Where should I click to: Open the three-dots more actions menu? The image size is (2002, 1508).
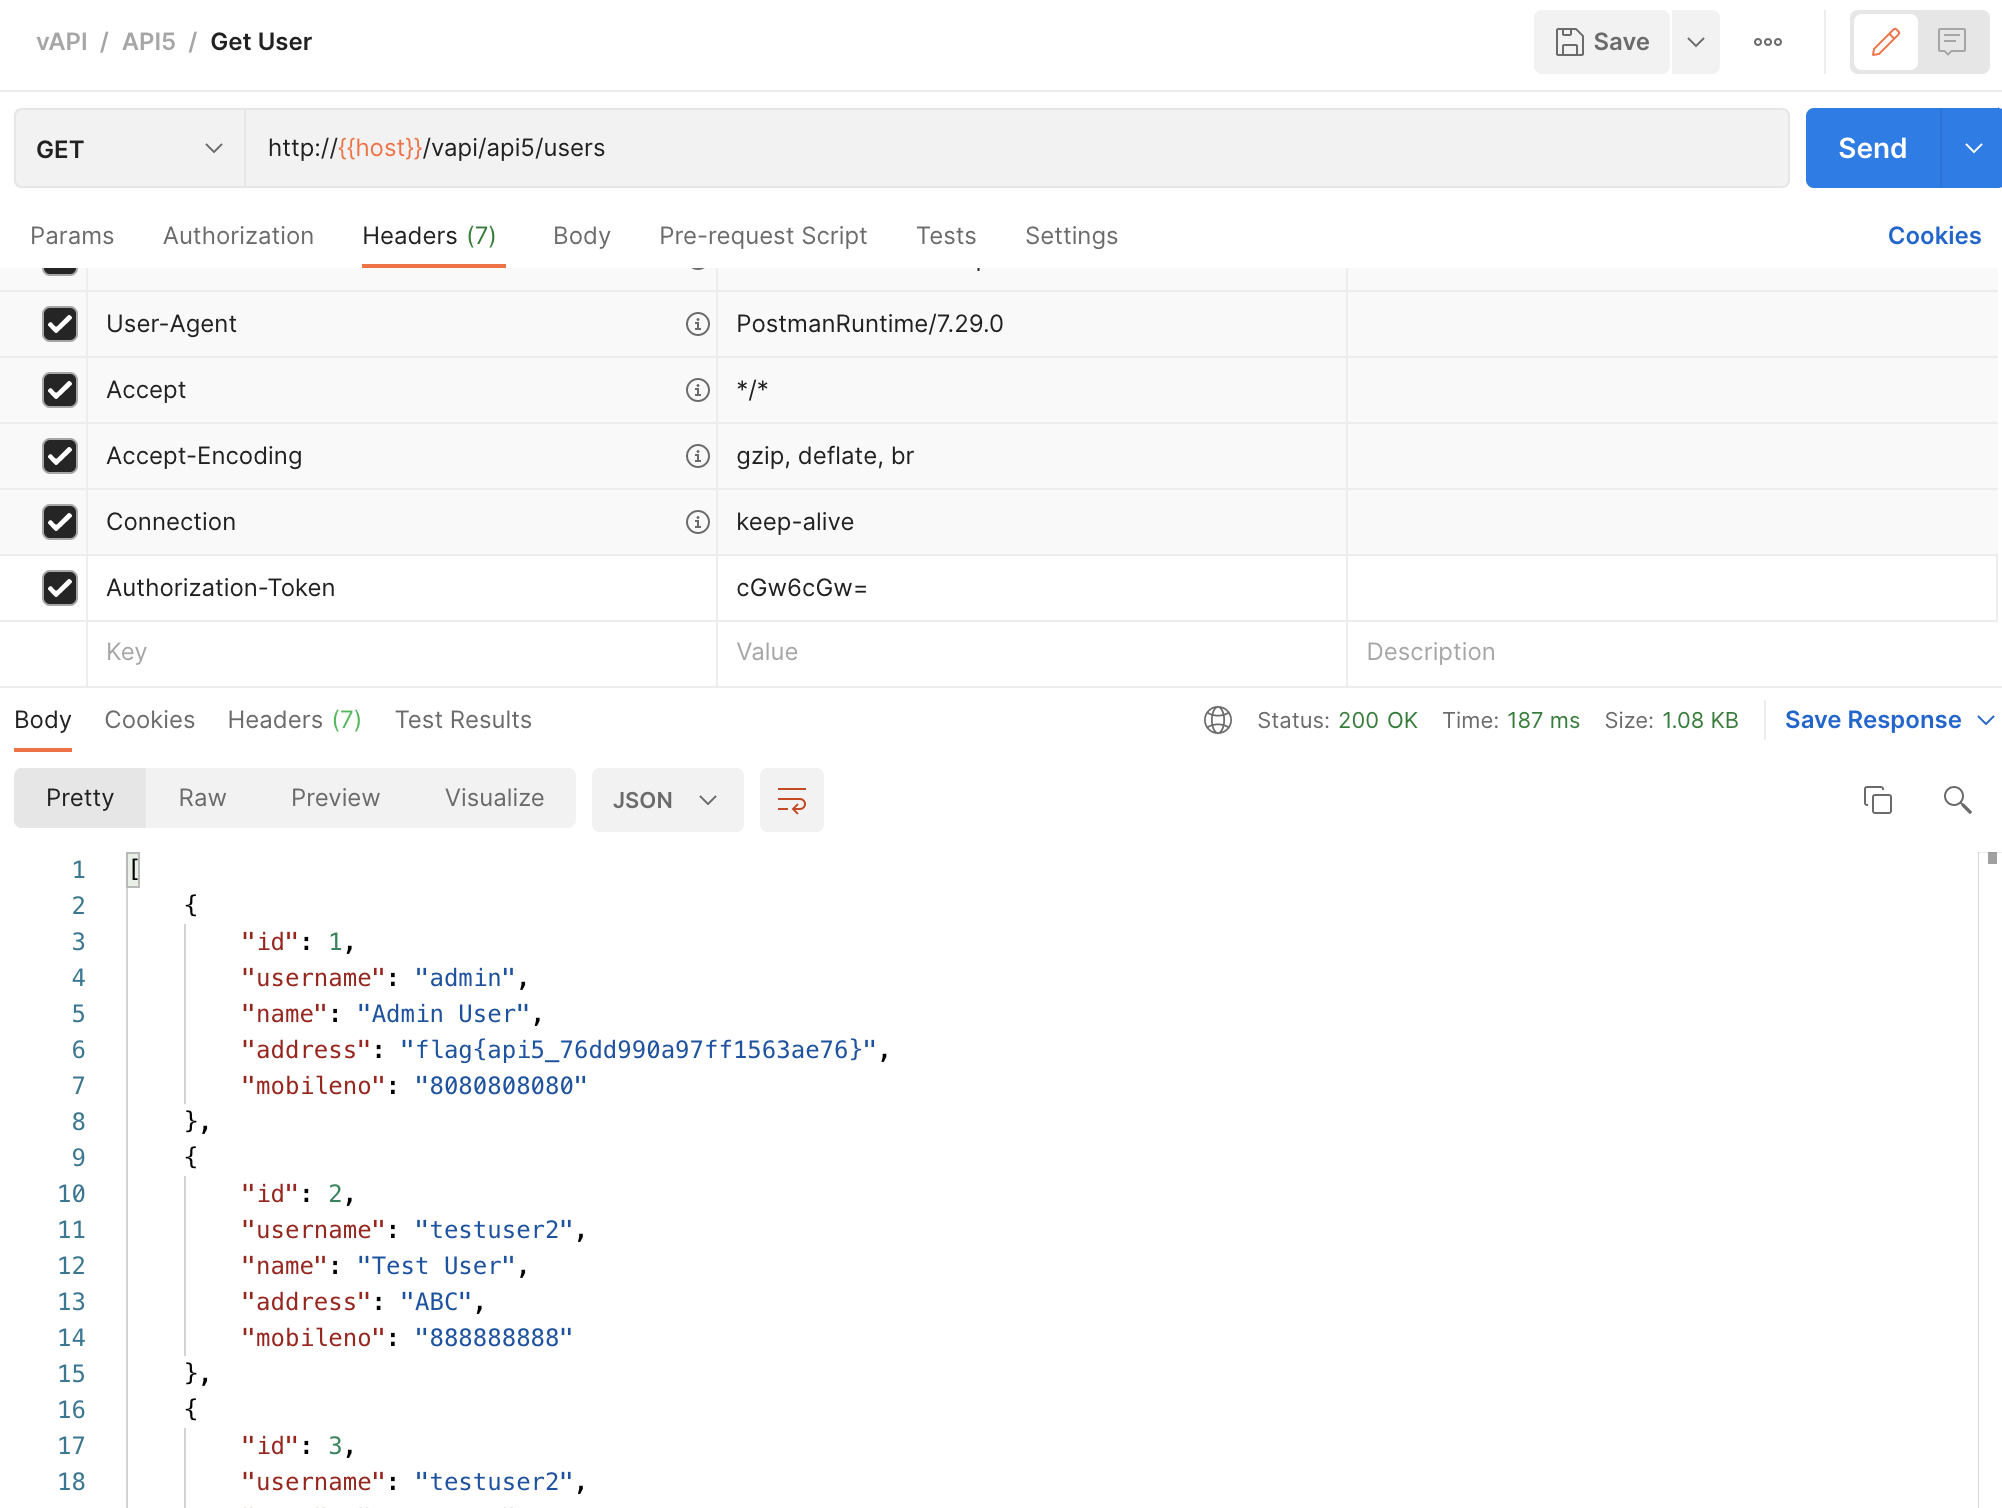(x=1768, y=42)
